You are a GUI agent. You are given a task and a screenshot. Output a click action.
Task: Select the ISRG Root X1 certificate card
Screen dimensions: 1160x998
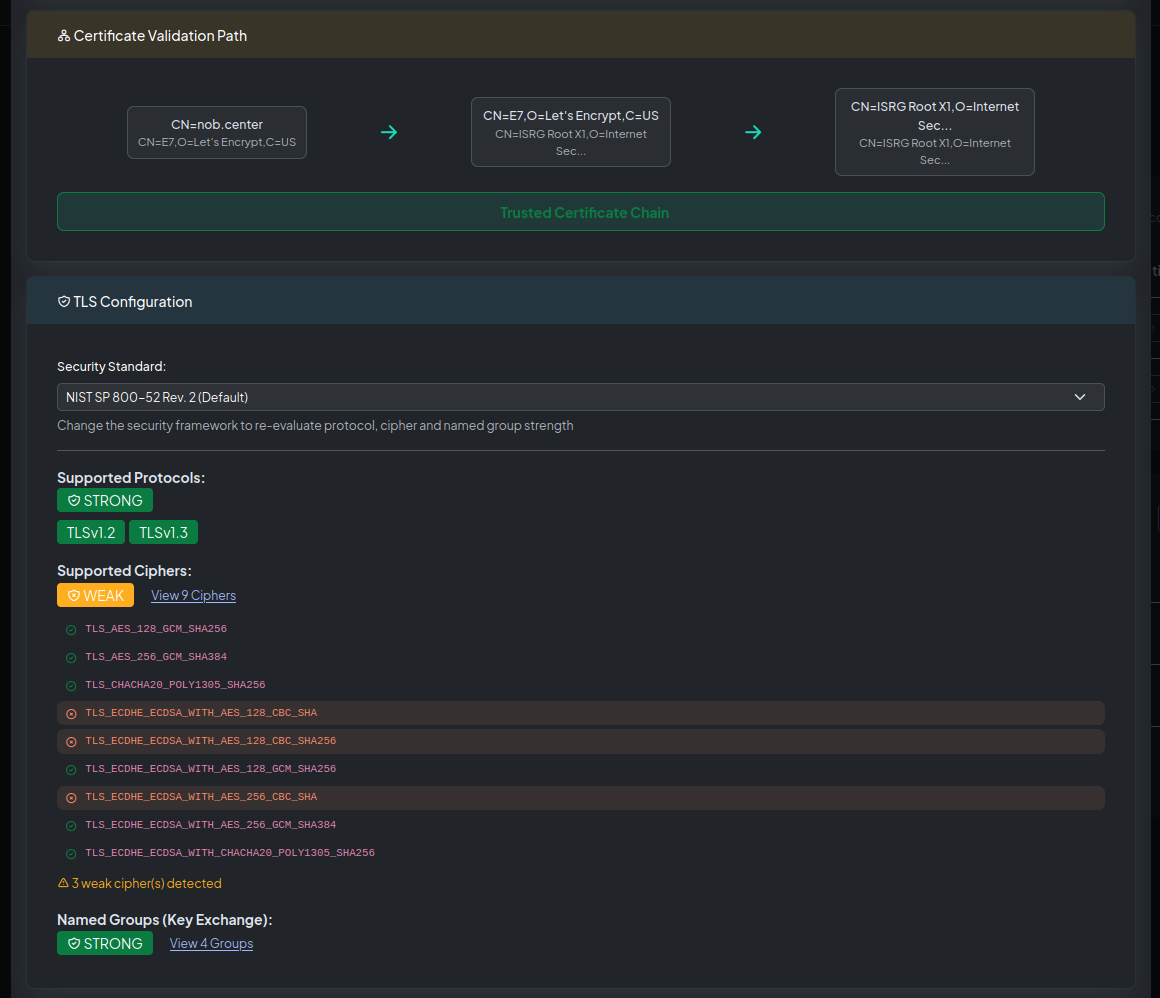click(x=935, y=132)
